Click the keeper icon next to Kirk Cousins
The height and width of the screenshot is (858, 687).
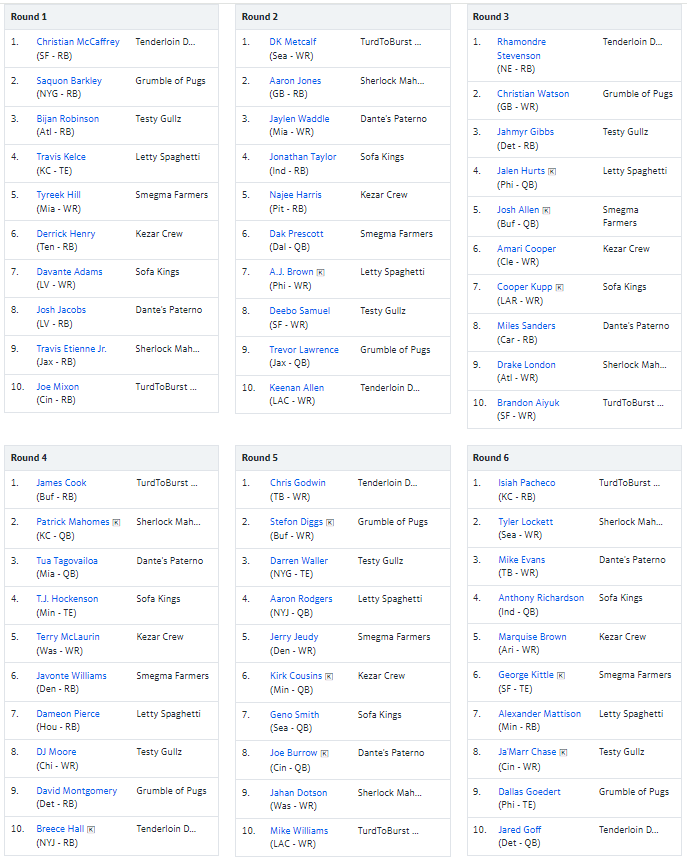click(x=329, y=676)
